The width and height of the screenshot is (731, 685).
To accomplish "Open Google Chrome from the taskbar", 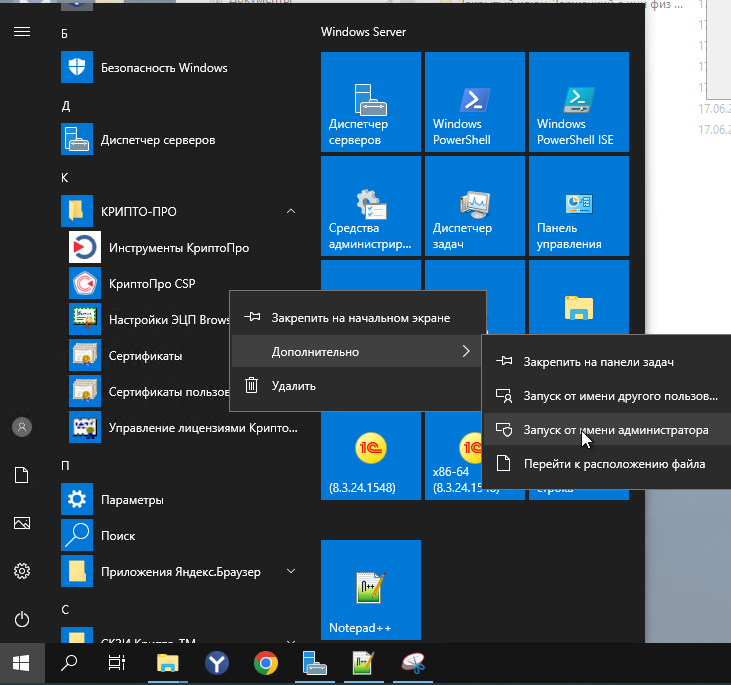I will (266, 663).
